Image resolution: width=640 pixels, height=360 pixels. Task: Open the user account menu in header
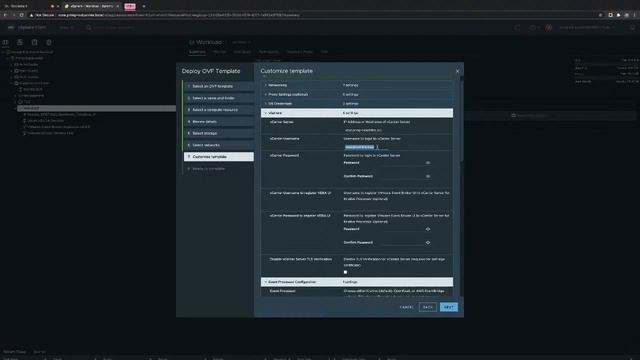coord(587,28)
